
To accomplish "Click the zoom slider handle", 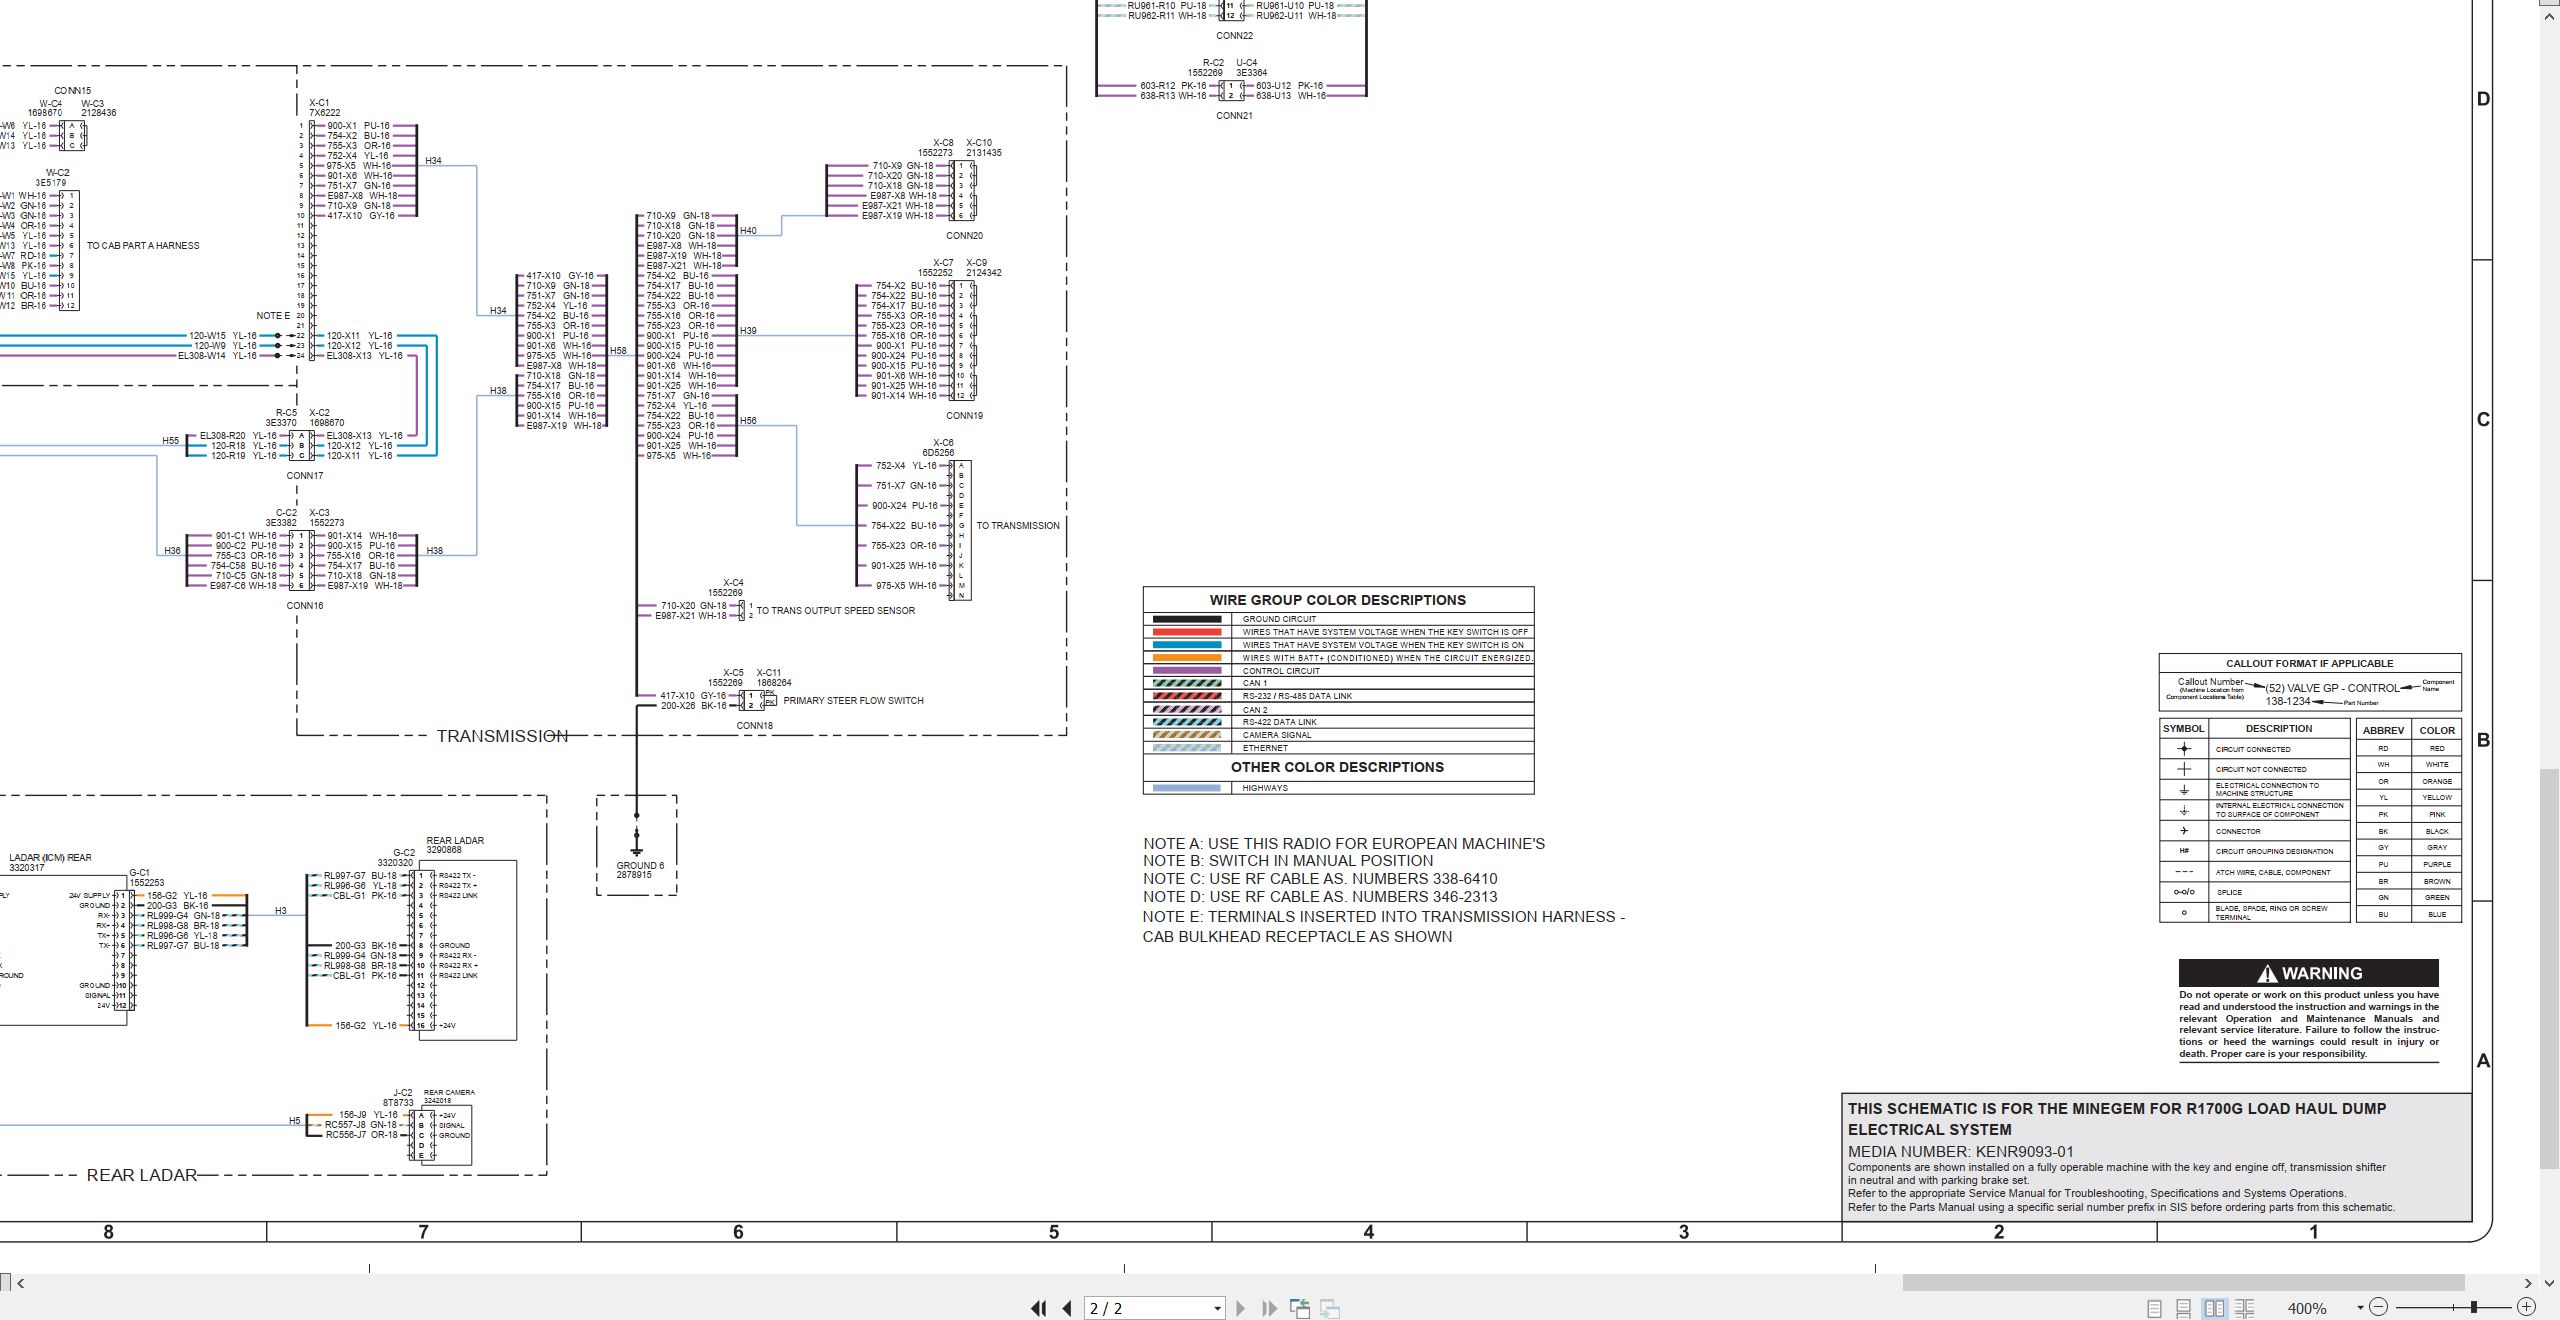I will point(2474,1307).
